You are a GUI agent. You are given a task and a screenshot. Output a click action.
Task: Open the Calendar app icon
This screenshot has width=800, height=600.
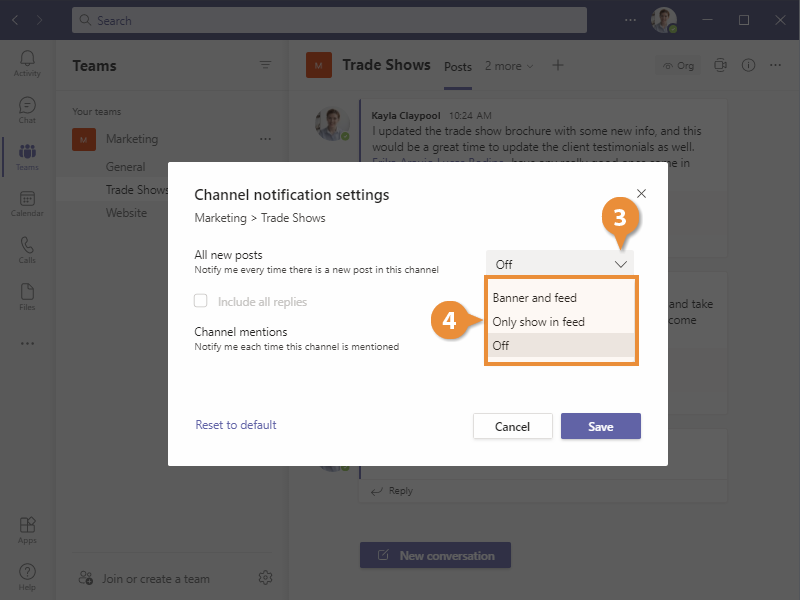[x=27, y=204]
